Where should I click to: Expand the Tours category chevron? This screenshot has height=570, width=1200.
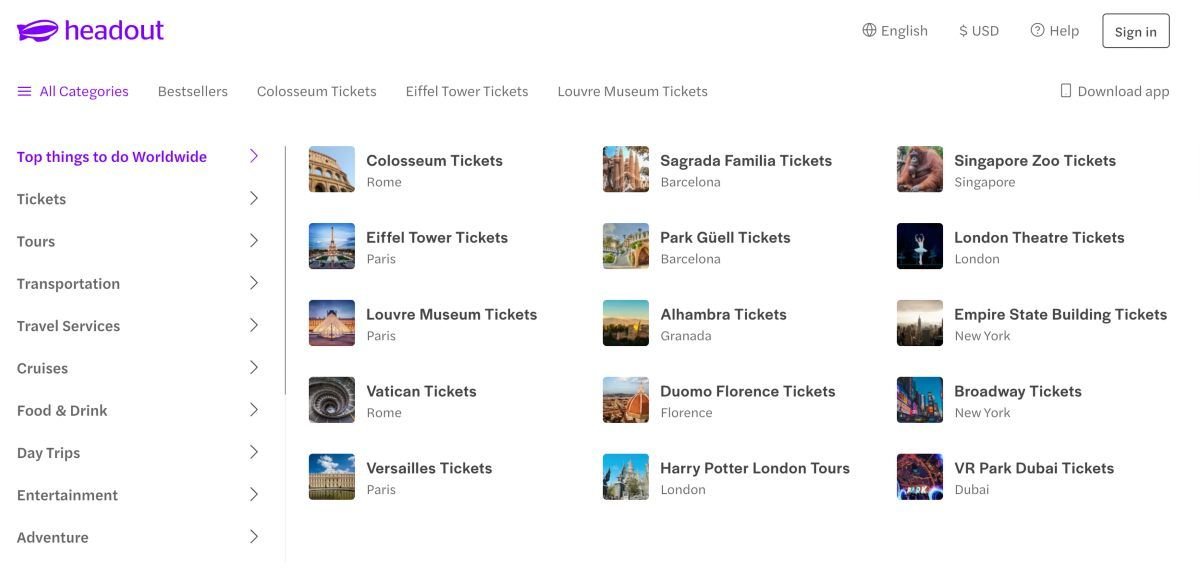pos(254,241)
